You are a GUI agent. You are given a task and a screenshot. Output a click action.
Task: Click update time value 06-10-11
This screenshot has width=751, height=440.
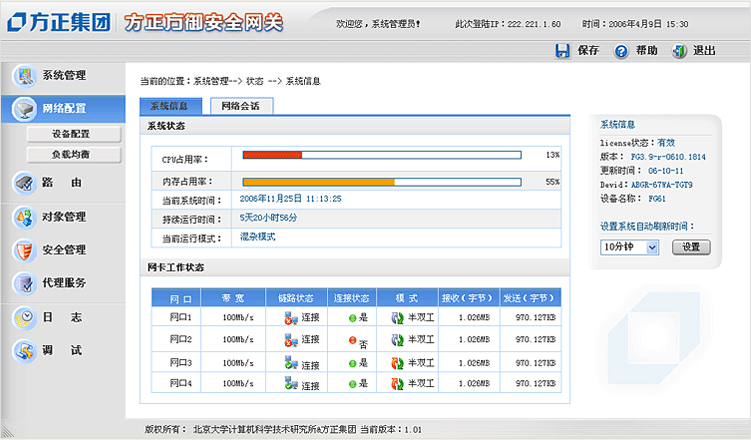(x=666, y=171)
